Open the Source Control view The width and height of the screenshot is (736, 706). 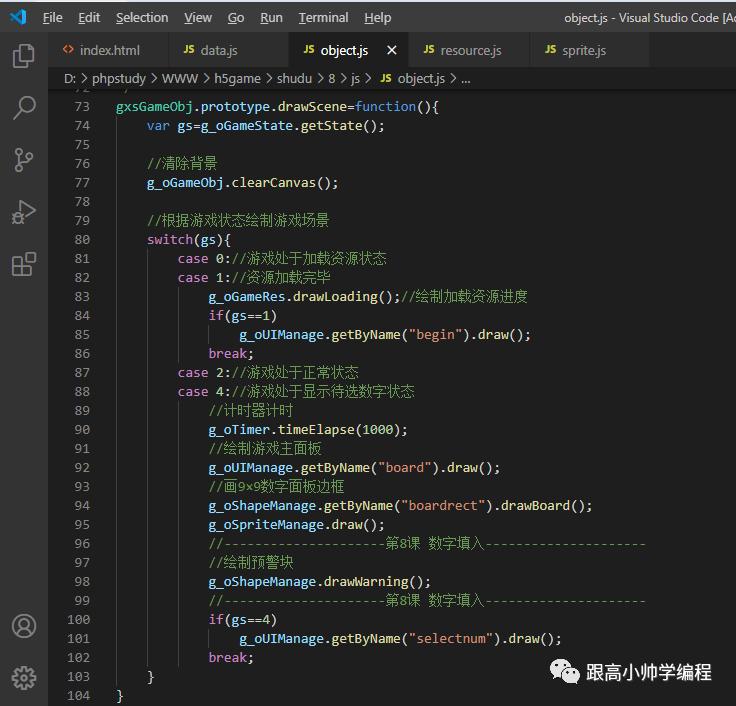[23, 160]
